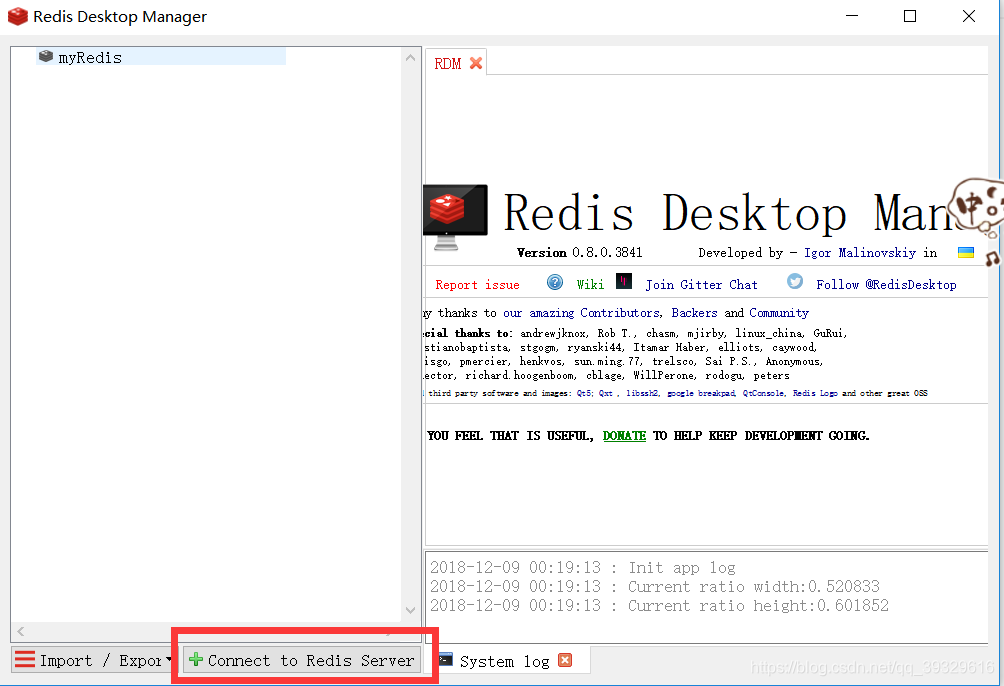Open the QtConsole link

tap(763, 393)
